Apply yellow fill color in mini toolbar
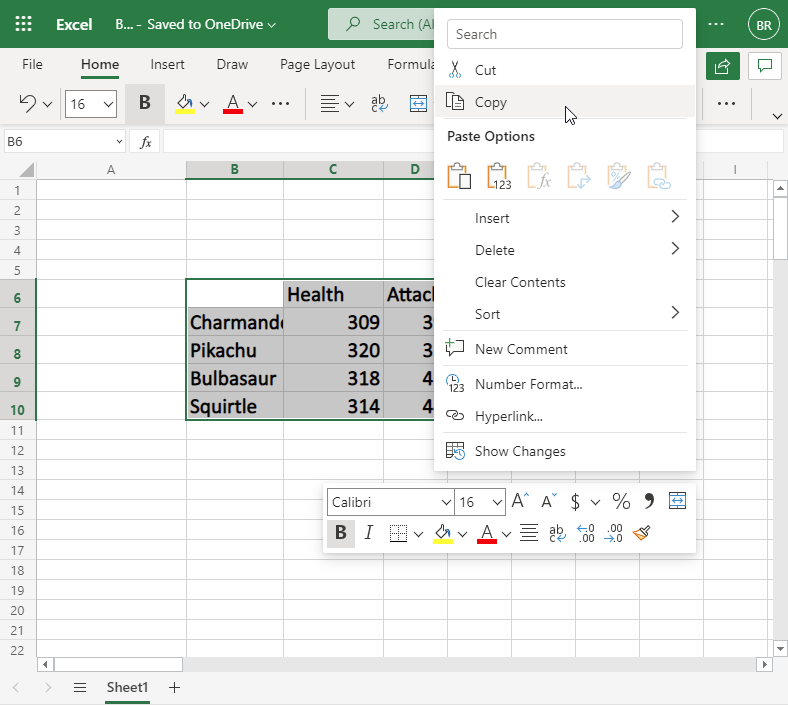 tap(442, 534)
